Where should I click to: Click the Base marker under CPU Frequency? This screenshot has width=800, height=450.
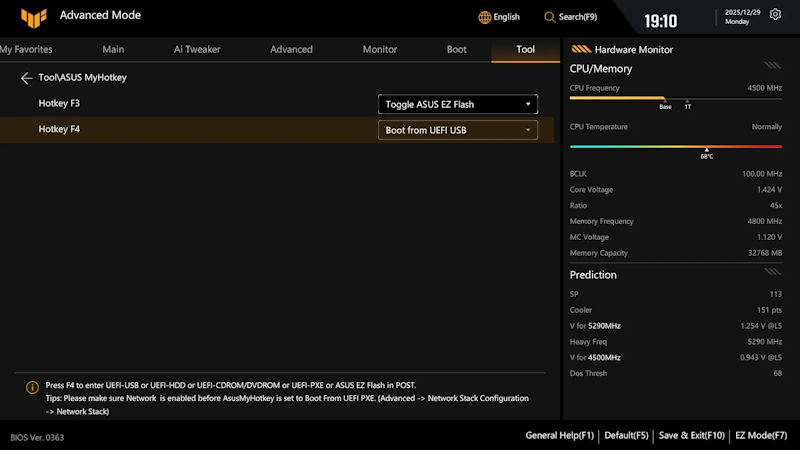tap(665, 105)
